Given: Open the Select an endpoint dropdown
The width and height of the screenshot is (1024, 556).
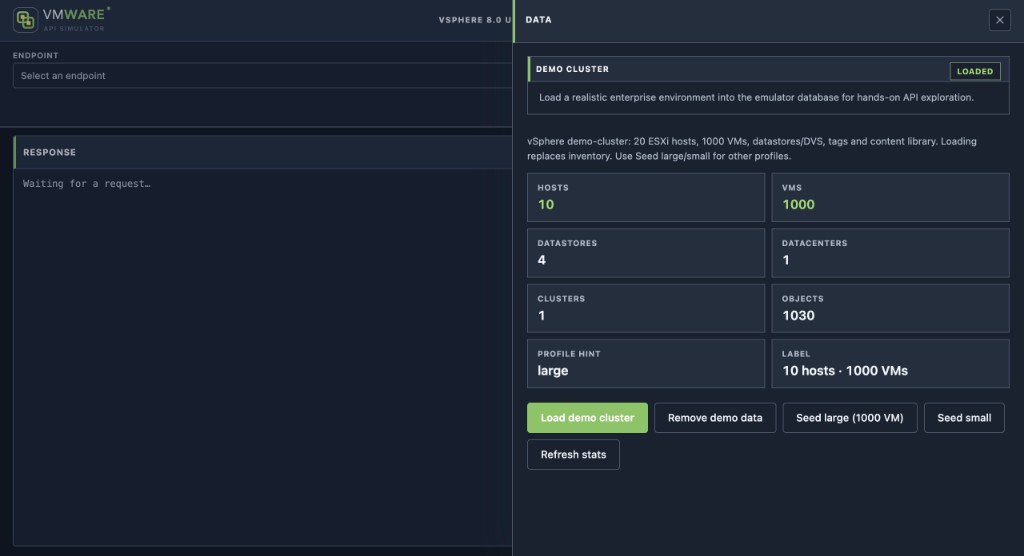Looking at the screenshot, I should click(263, 76).
